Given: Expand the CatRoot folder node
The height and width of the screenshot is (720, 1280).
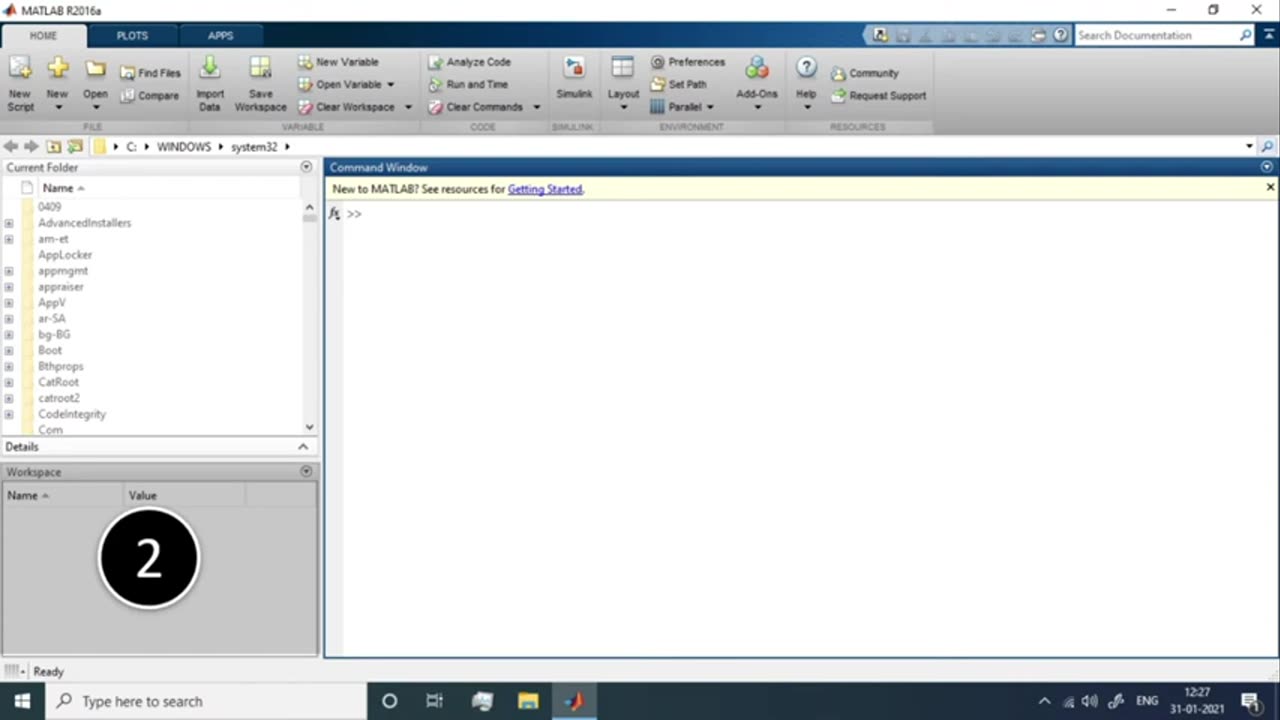Looking at the screenshot, I should click(x=9, y=383).
